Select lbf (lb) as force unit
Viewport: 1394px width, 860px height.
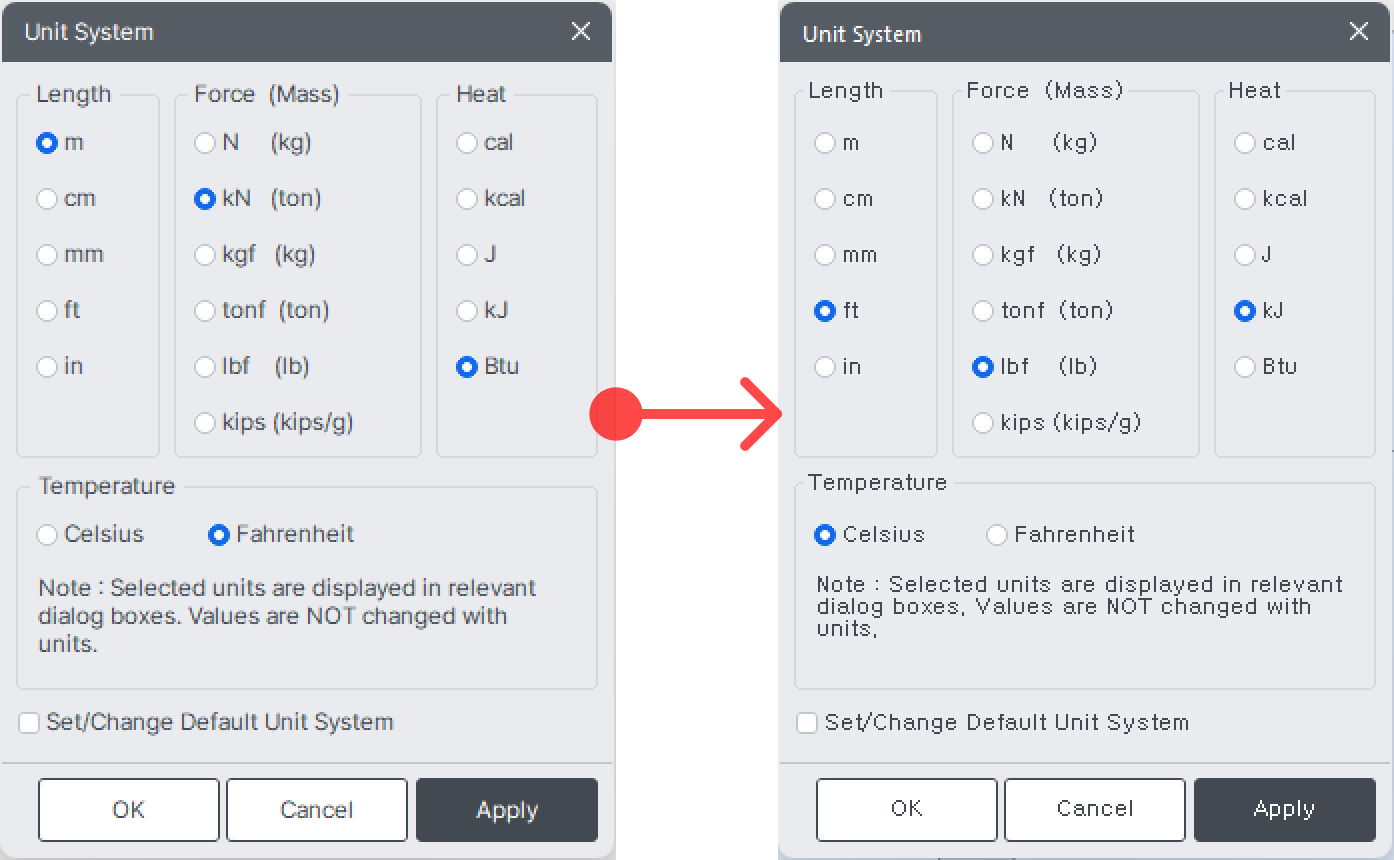pos(205,367)
